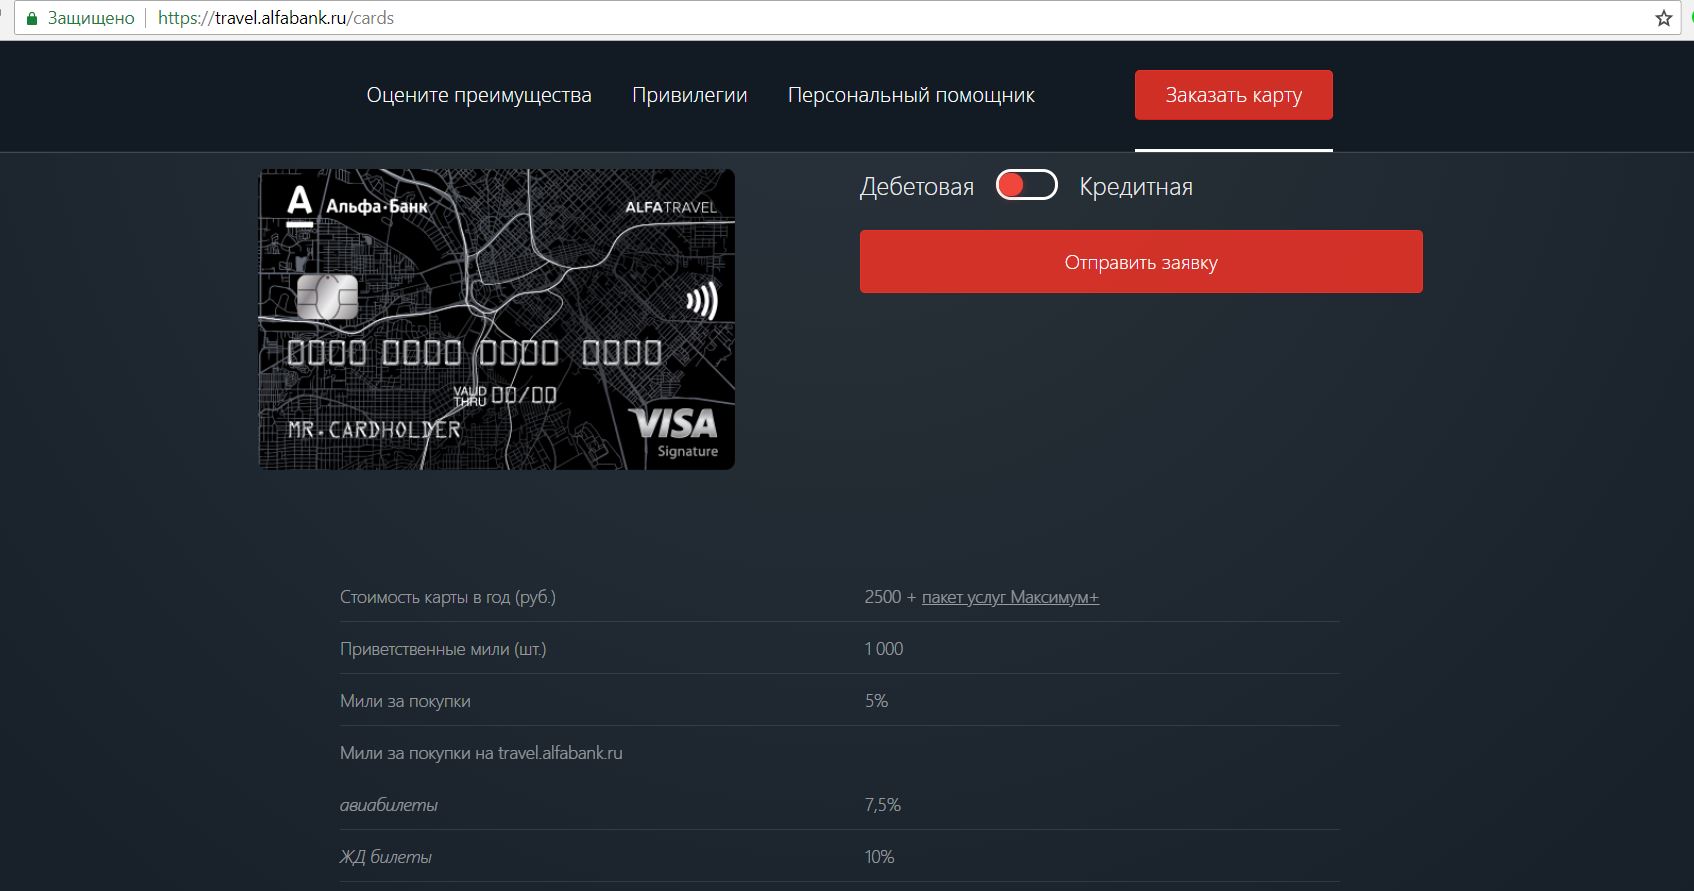1694x891 pixels.
Task: Click the green secure lock icon
Action: [x=32, y=18]
